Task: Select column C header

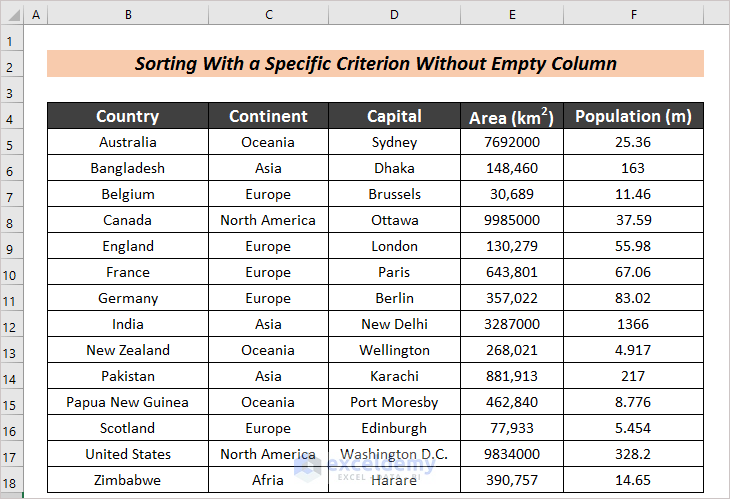Action: [x=268, y=16]
